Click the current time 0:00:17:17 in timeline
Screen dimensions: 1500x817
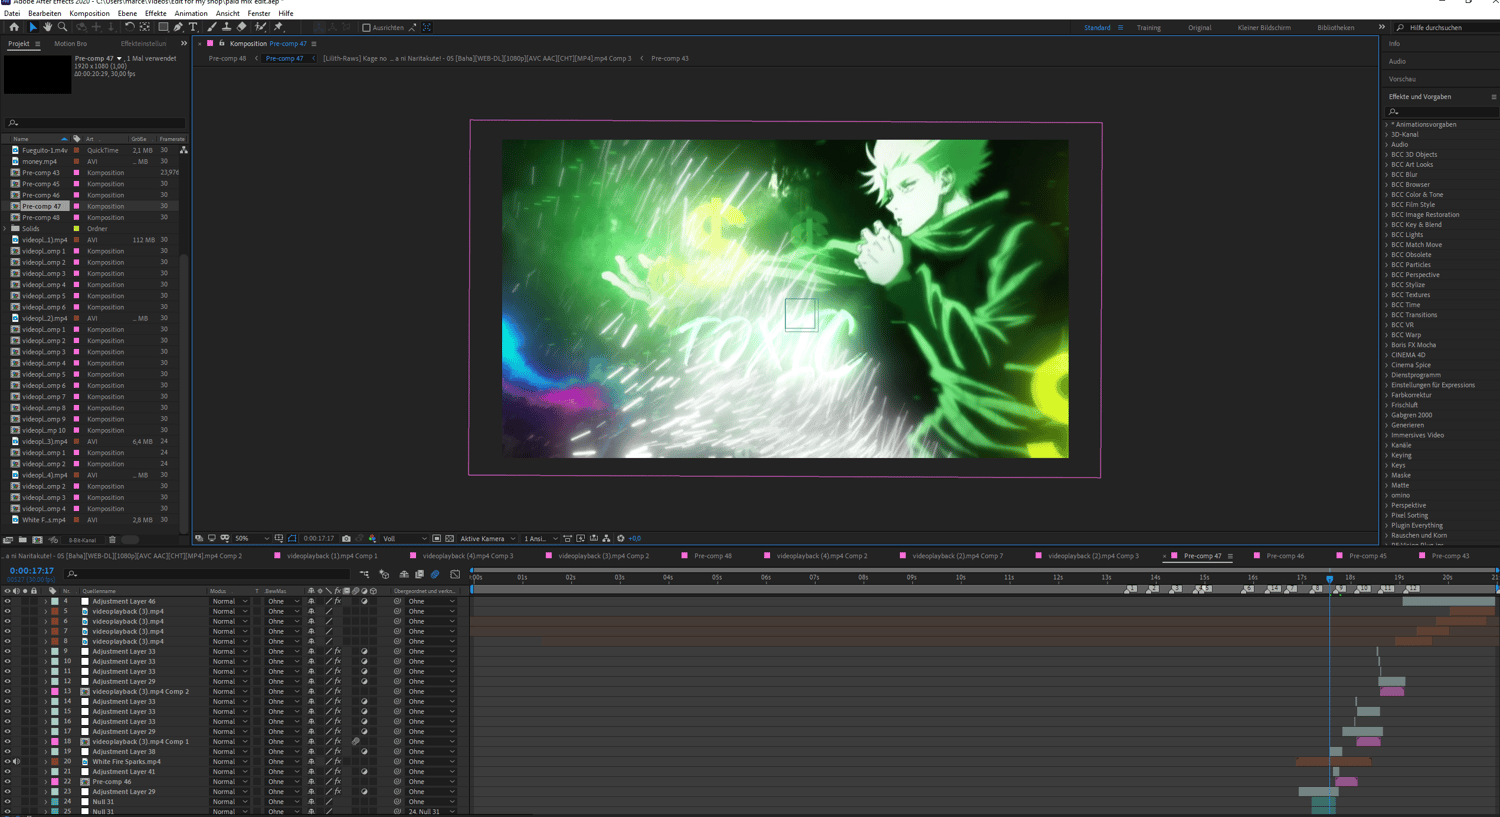point(32,570)
